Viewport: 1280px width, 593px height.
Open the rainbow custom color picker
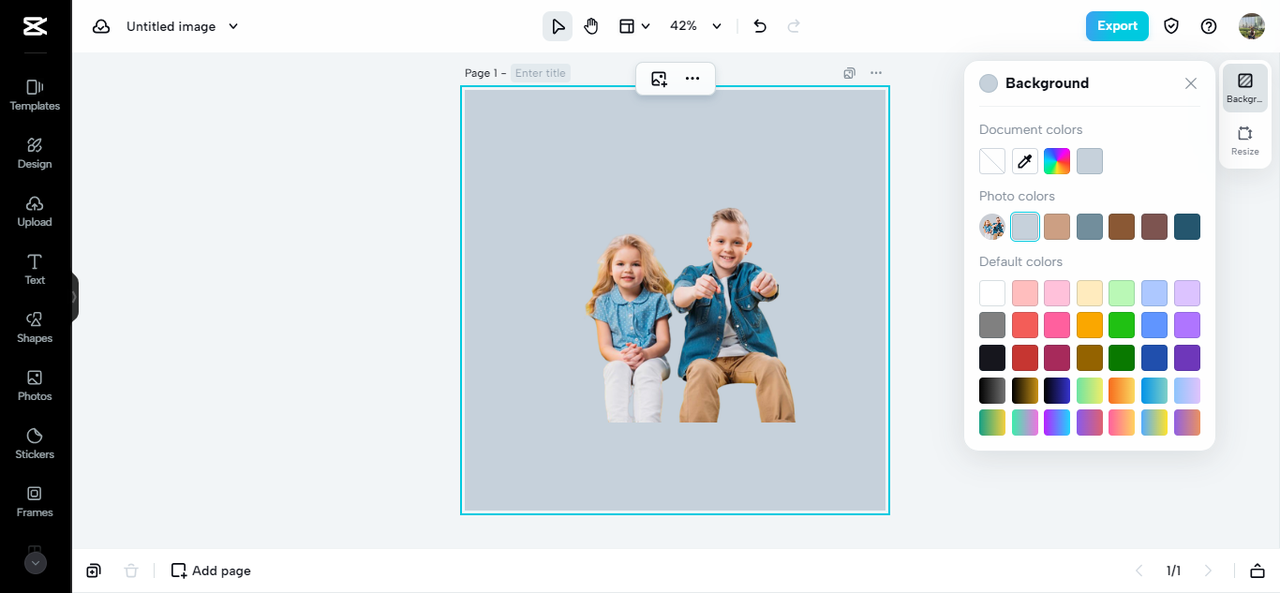(1057, 161)
